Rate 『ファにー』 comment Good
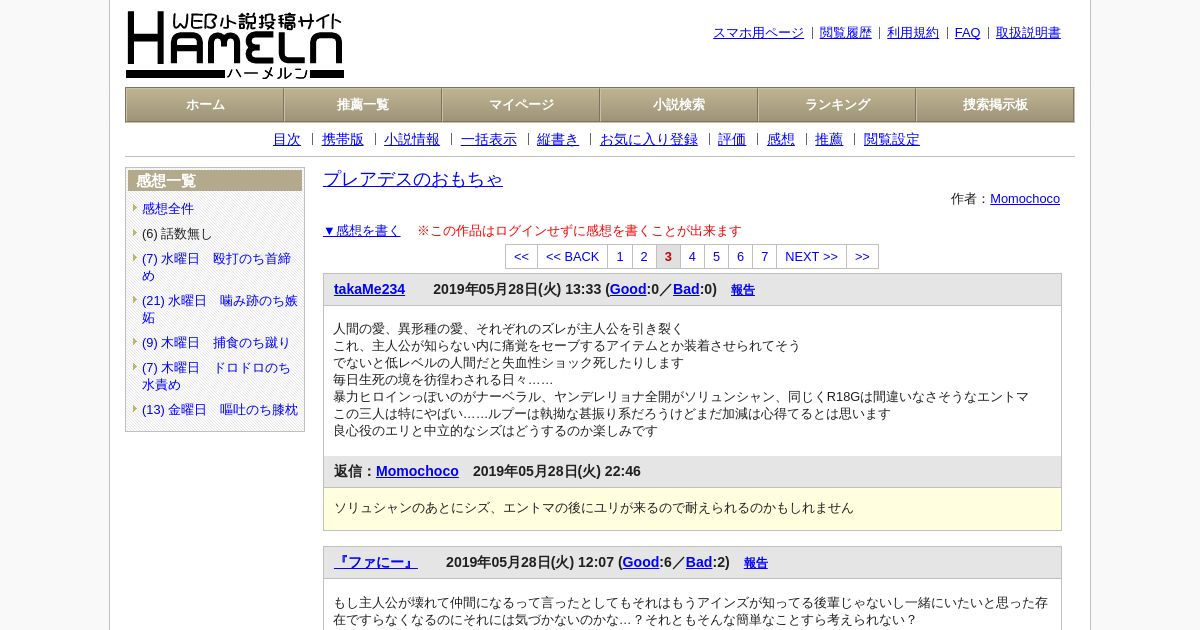 click(641, 563)
